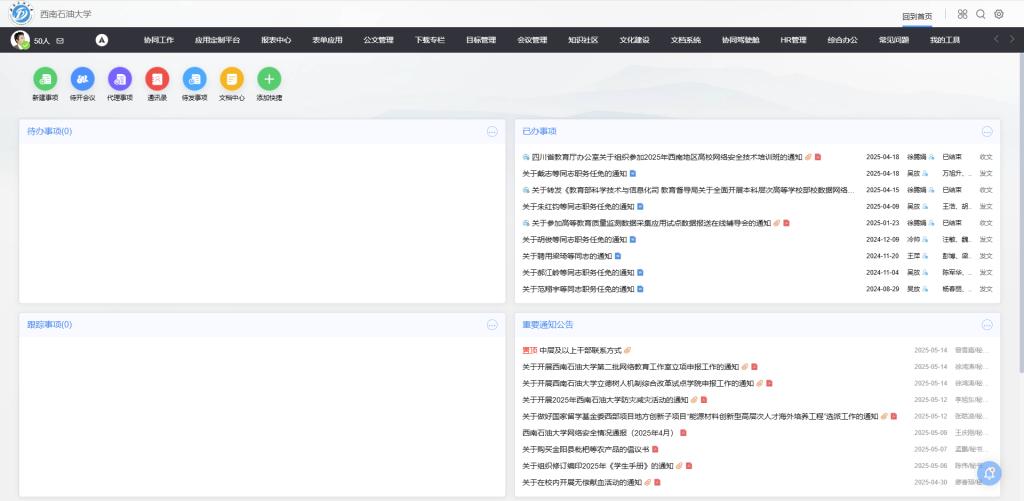Click the 新建事项 green shortcut icon
1024x501 pixels.
click(45, 79)
